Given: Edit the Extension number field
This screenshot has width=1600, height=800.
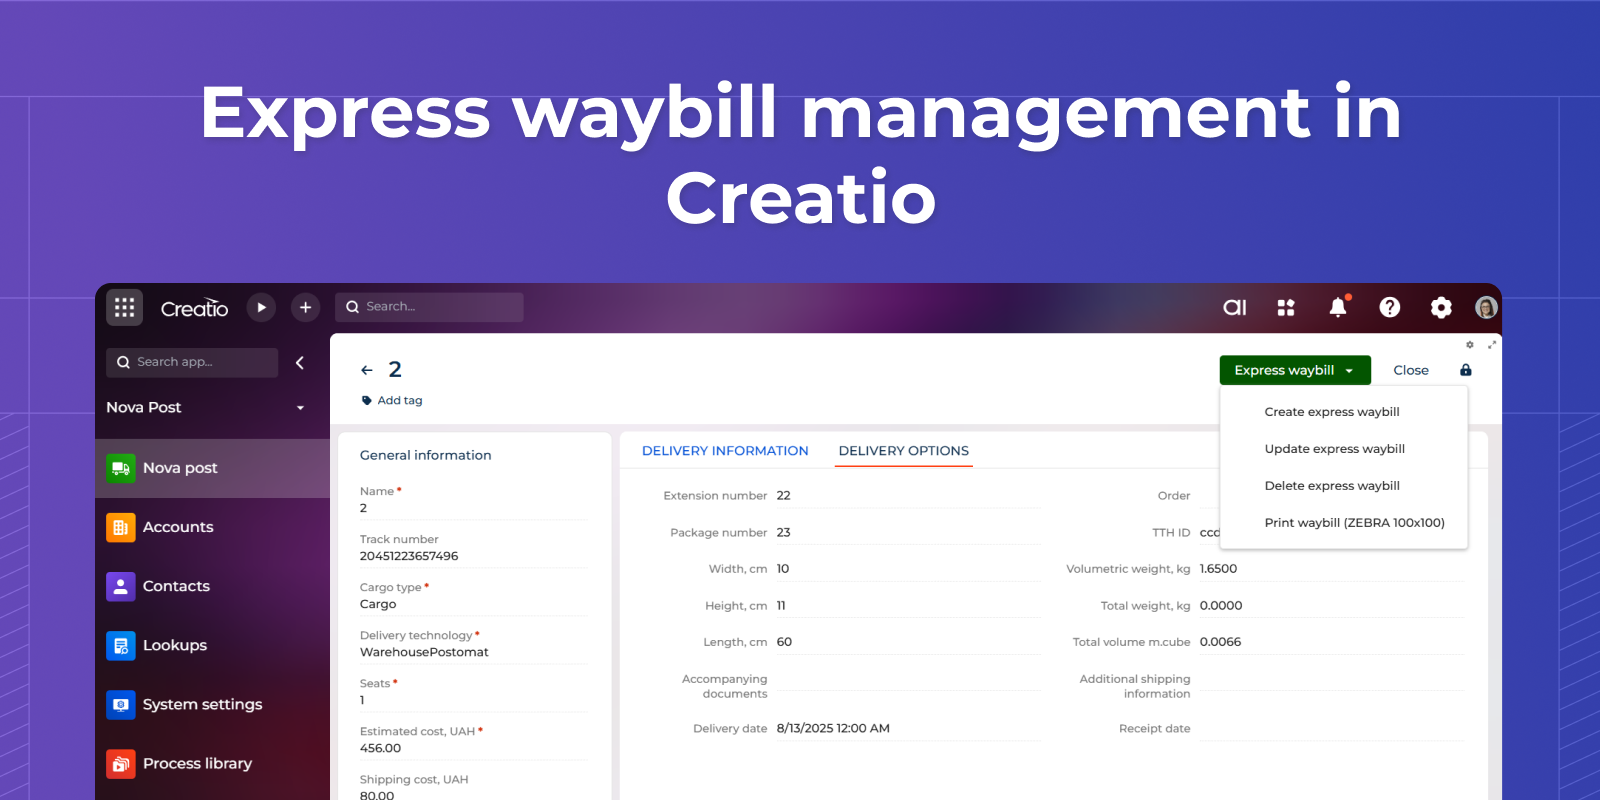Looking at the screenshot, I should click(907, 496).
